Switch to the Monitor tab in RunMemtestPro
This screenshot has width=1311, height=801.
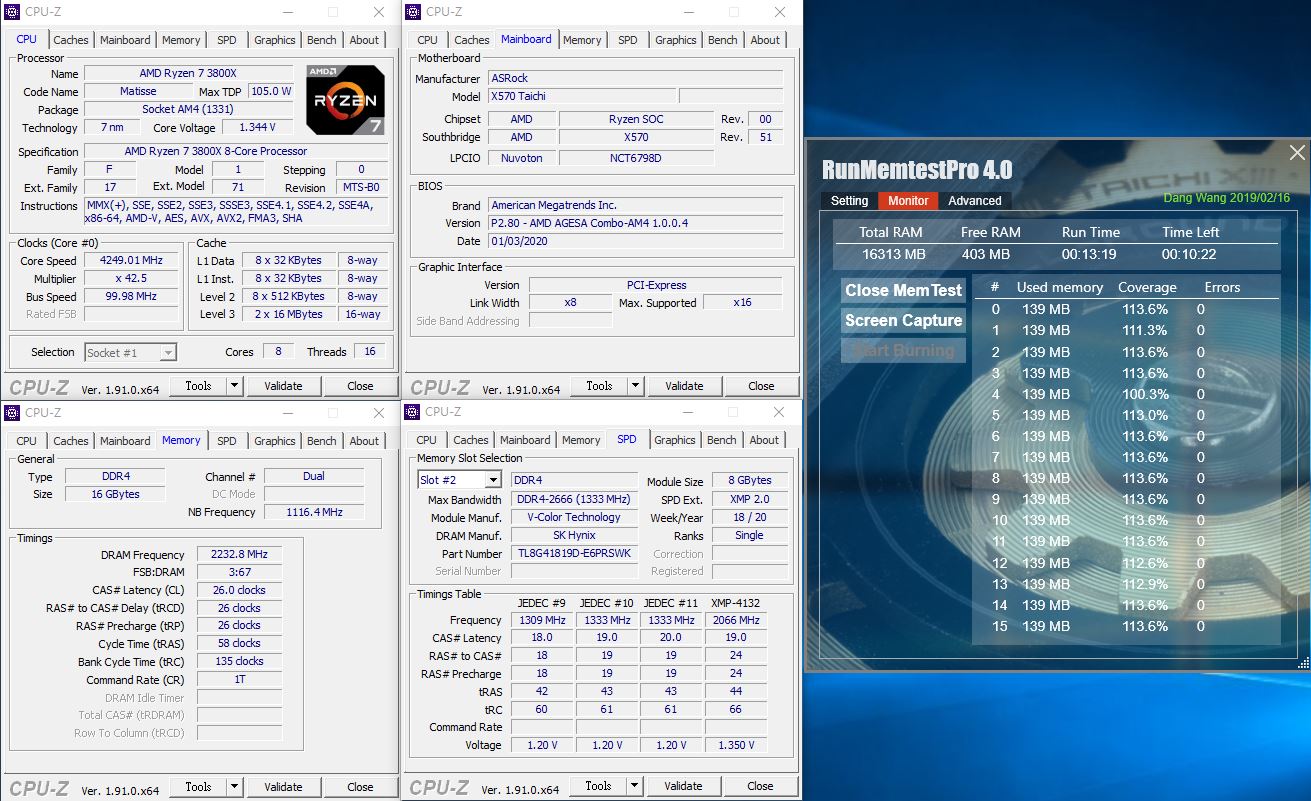tap(909, 200)
